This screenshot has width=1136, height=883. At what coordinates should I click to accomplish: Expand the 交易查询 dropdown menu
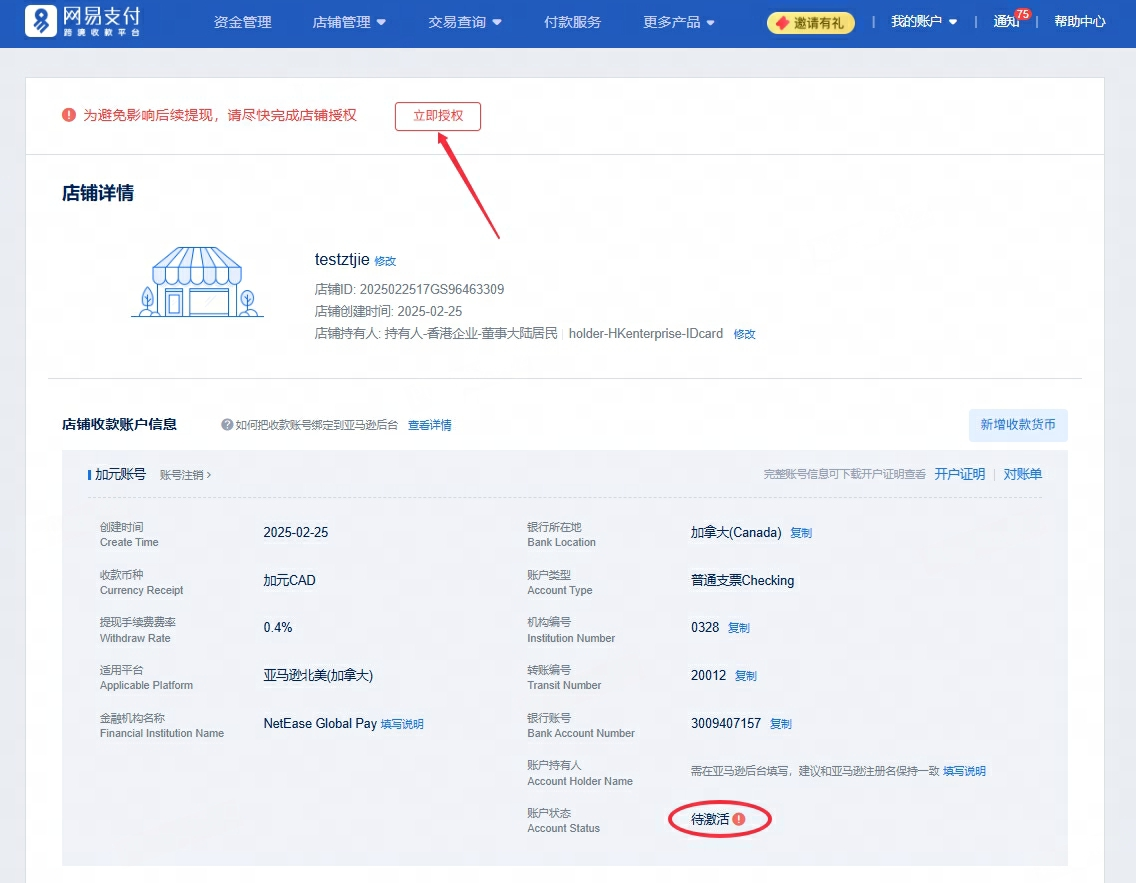point(465,22)
